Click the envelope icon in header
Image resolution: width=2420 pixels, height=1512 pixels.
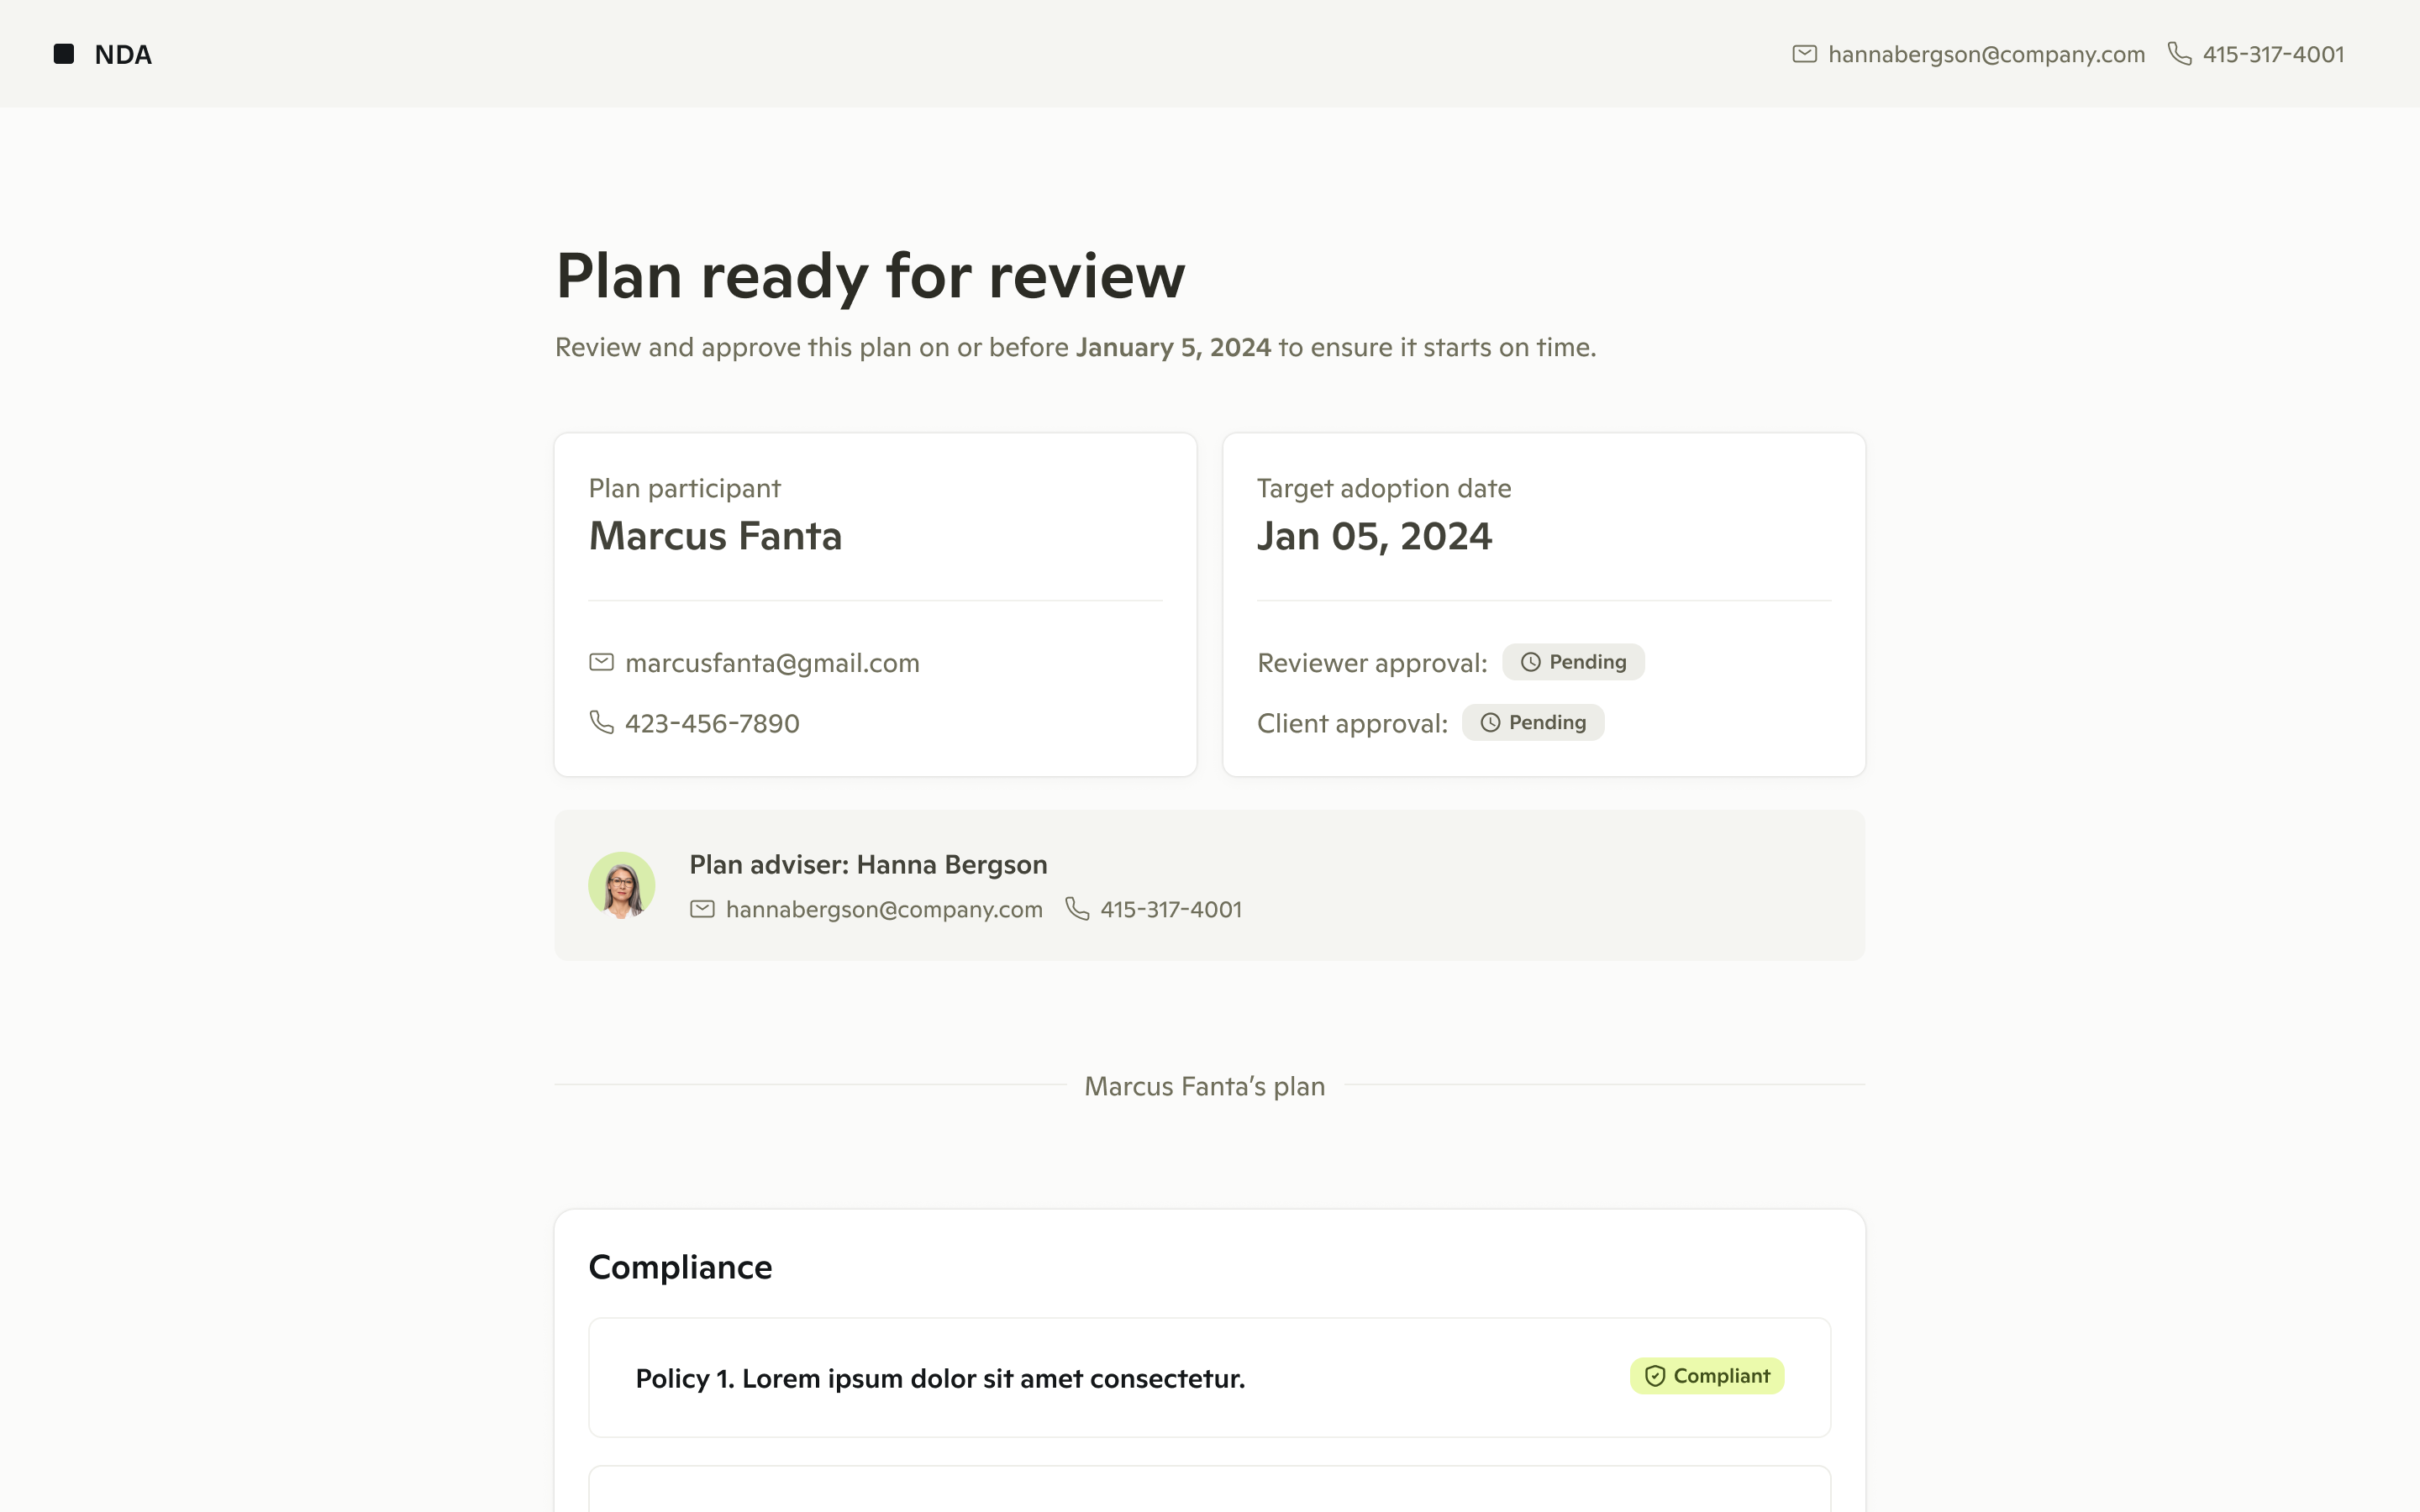coord(1804,54)
